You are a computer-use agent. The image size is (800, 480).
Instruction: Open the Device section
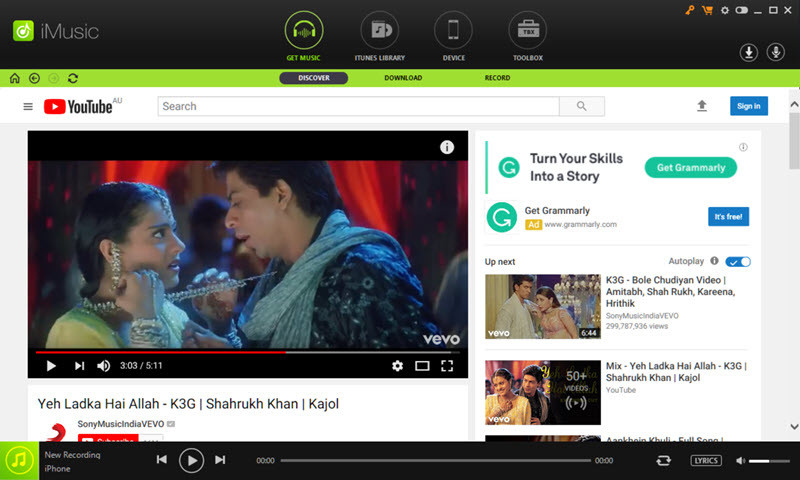(x=453, y=36)
